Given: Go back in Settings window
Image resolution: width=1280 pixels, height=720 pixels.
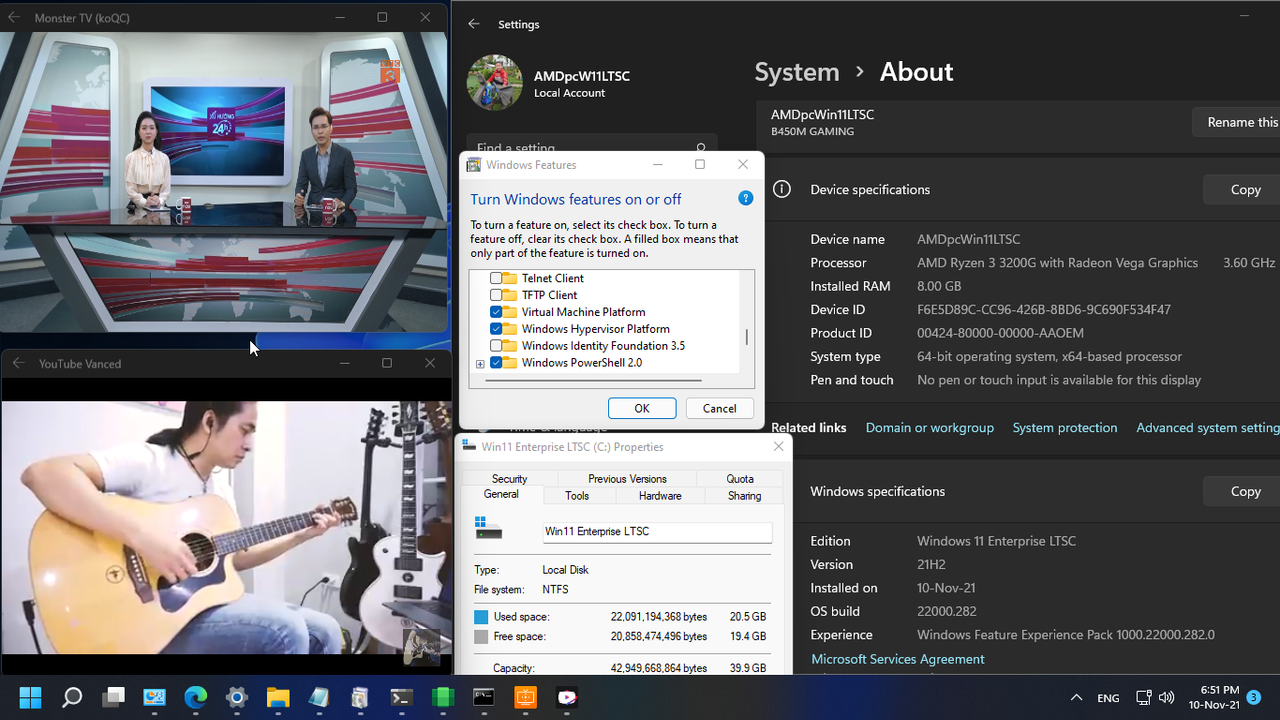Looking at the screenshot, I should pos(474,24).
